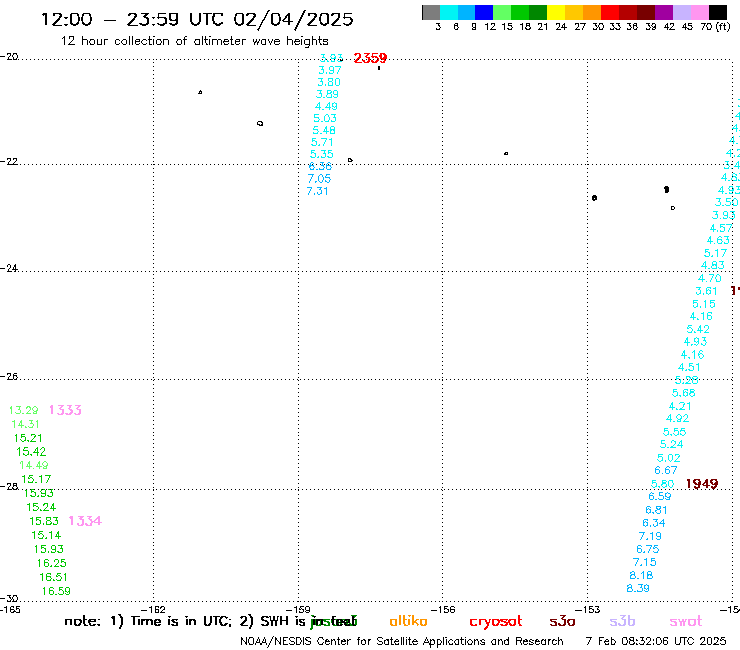Click the orange 30 ft legend swatch
The height and width of the screenshot is (650, 740).
[592, 12]
